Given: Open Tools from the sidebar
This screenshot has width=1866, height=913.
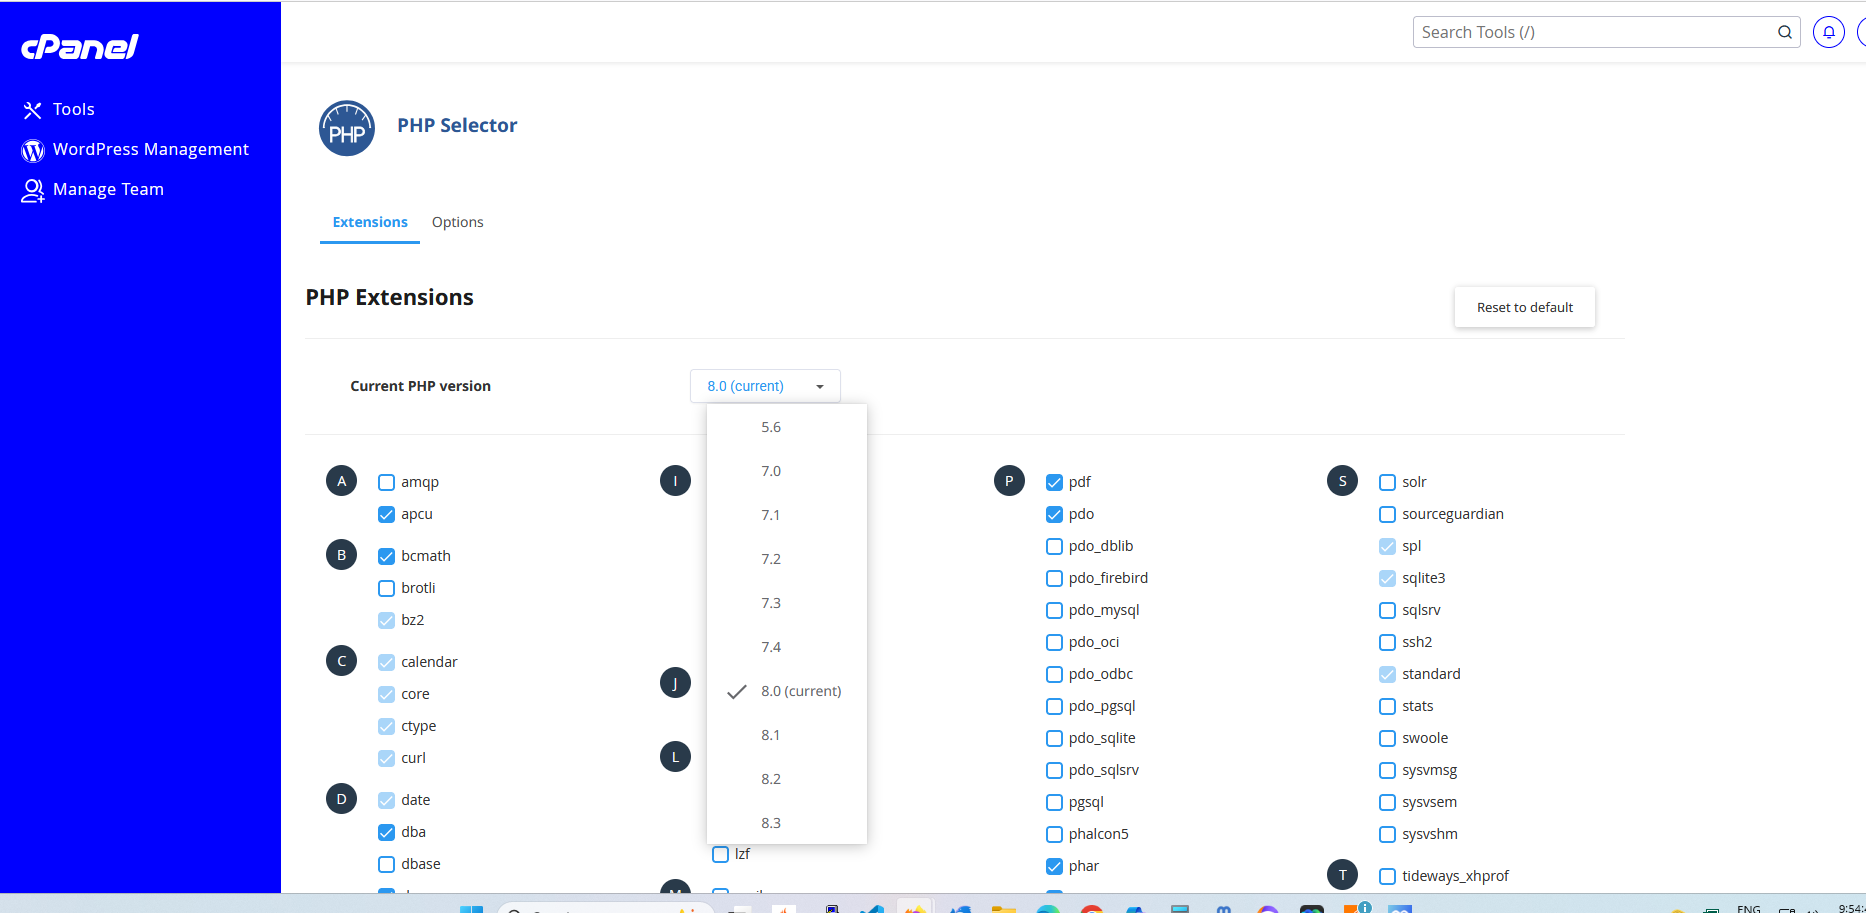Looking at the screenshot, I should pos(73,110).
